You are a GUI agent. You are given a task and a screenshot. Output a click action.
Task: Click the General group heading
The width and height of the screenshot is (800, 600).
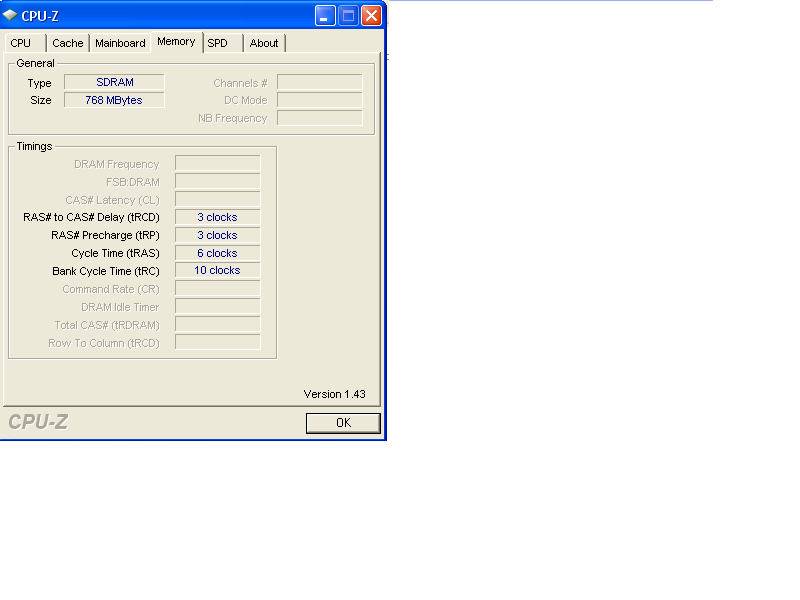click(x=35, y=63)
